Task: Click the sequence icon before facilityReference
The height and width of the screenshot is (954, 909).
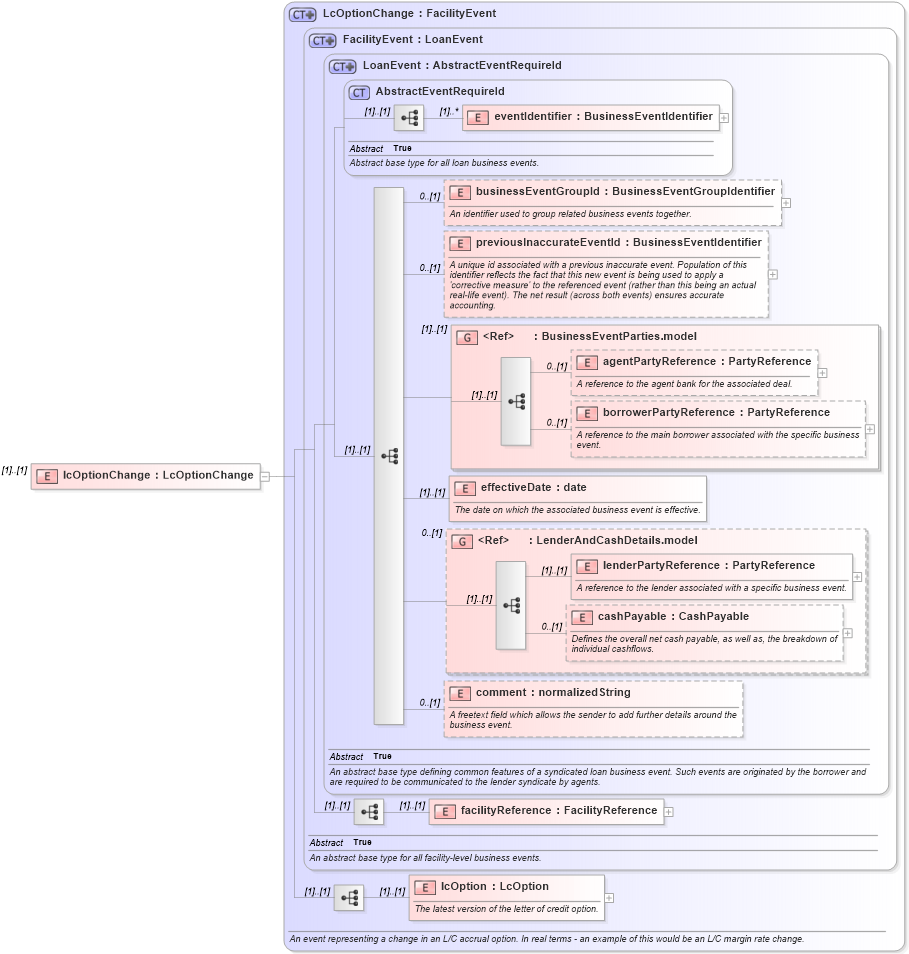Action: 368,811
